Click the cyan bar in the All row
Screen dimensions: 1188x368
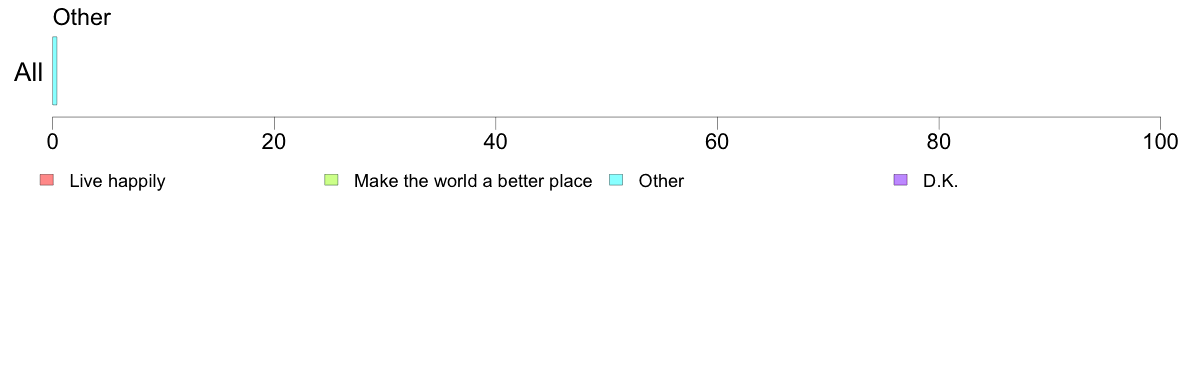click(x=55, y=70)
